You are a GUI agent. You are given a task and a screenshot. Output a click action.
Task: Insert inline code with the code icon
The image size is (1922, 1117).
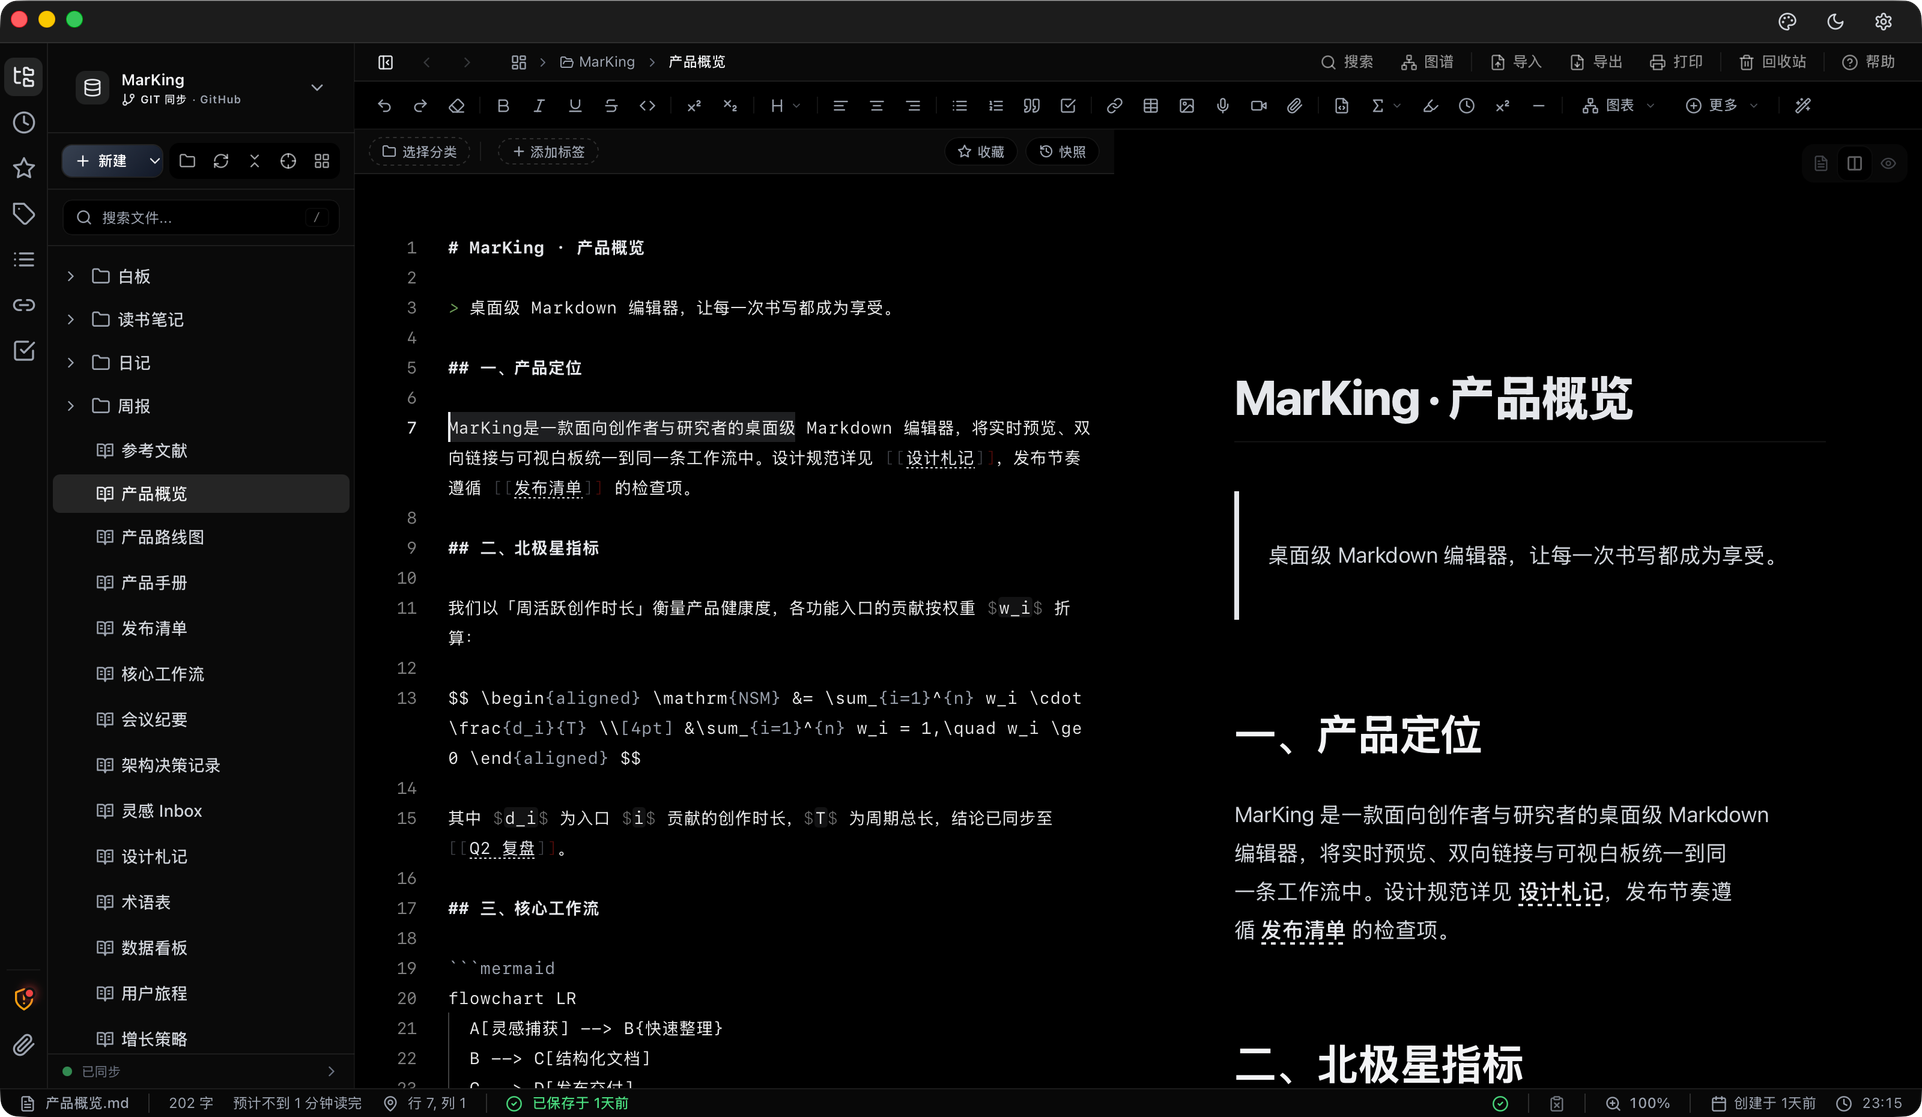648,106
